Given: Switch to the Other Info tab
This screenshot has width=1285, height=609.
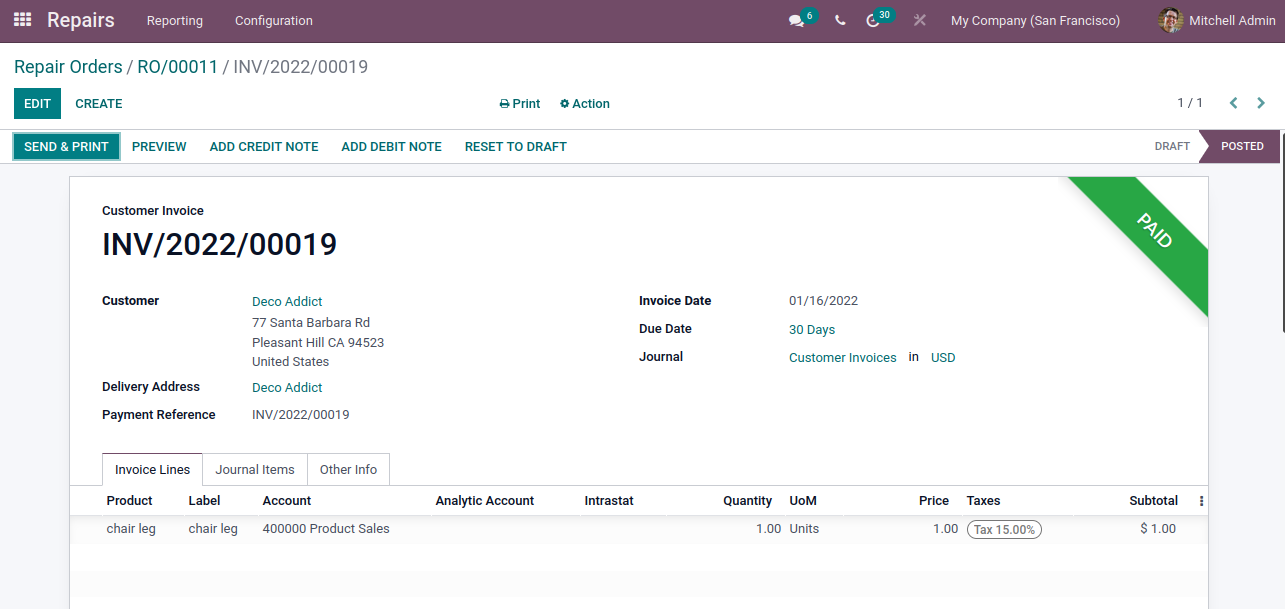Looking at the screenshot, I should (x=349, y=469).
